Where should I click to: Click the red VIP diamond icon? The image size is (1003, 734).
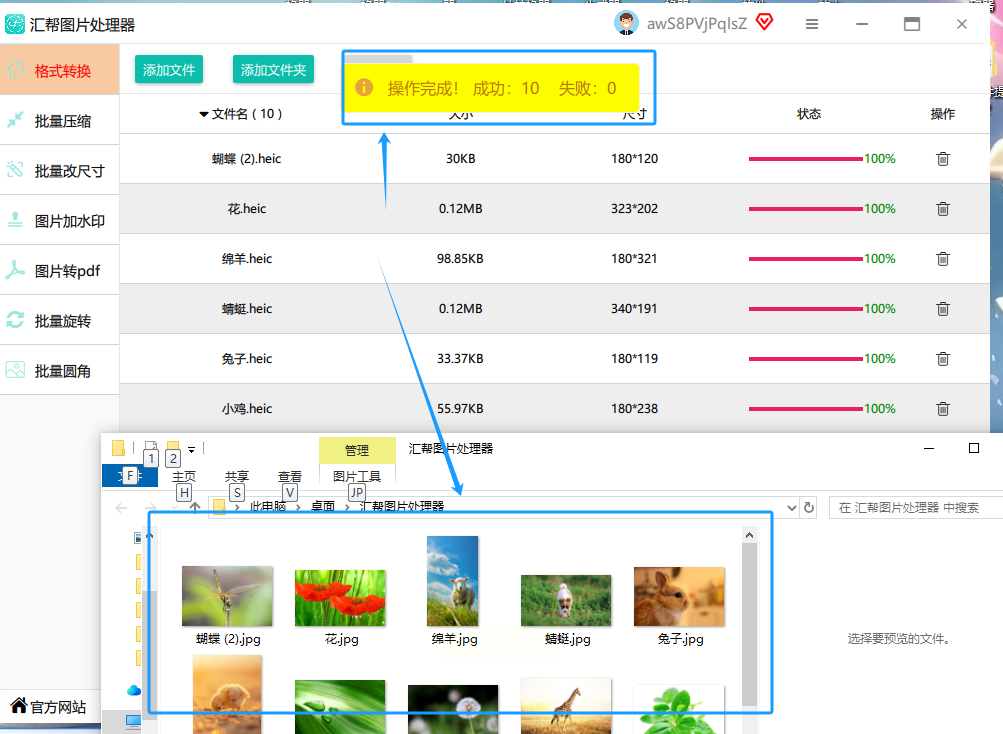coord(764,22)
